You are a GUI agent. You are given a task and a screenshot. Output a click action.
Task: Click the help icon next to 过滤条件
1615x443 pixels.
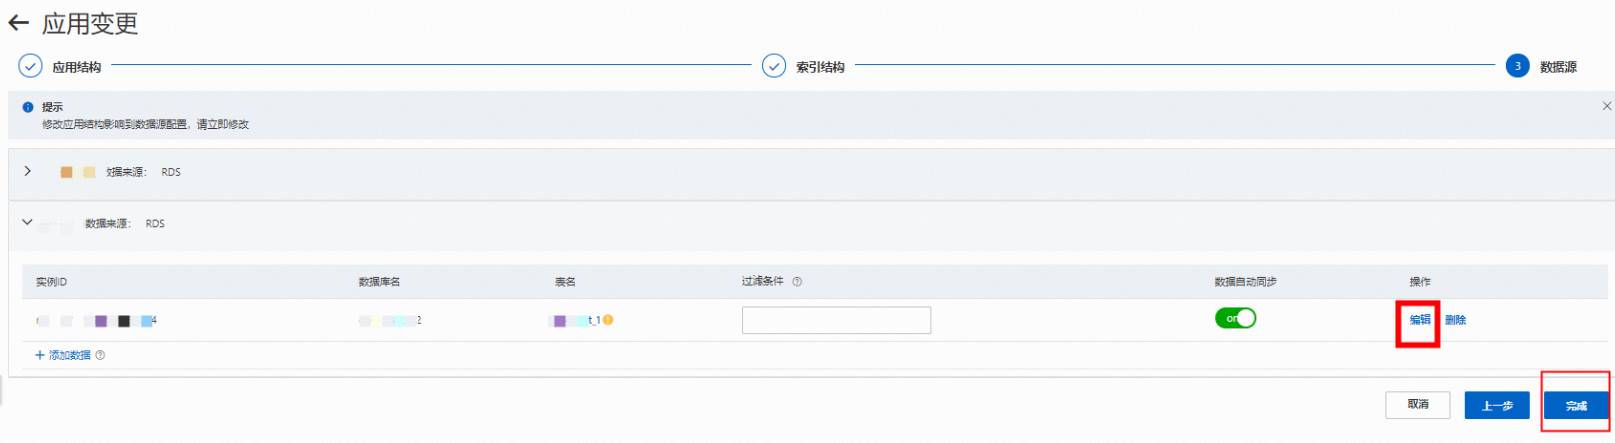coord(797,282)
